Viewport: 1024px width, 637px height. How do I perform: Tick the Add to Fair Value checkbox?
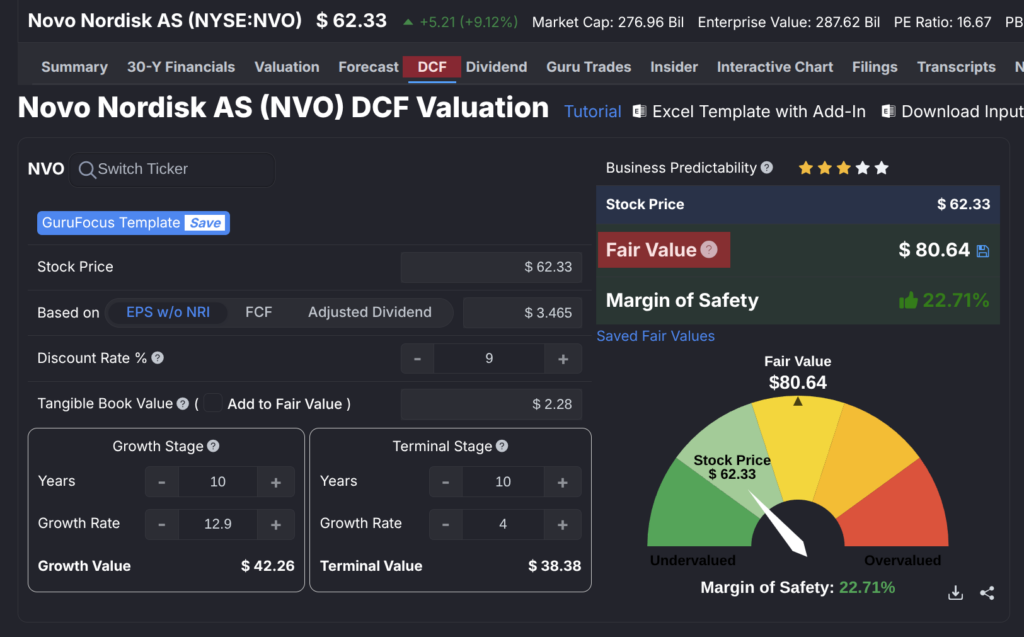tap(213, 404)
